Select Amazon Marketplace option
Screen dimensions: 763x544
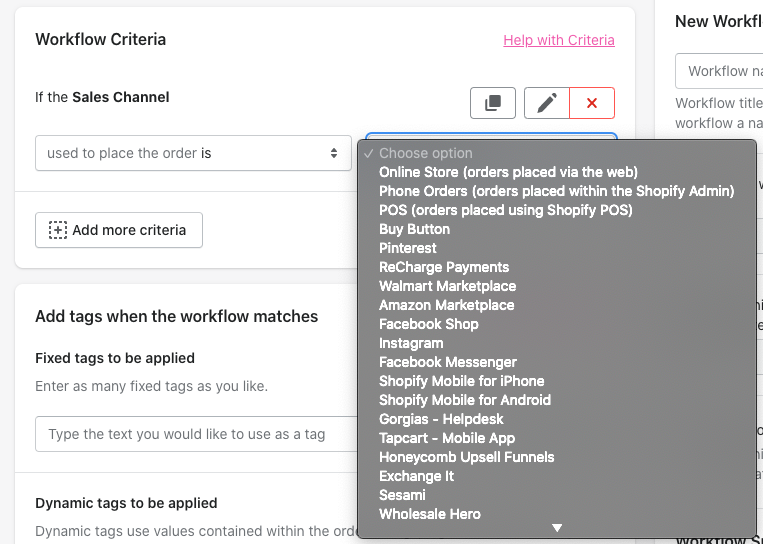pos(557,305)
